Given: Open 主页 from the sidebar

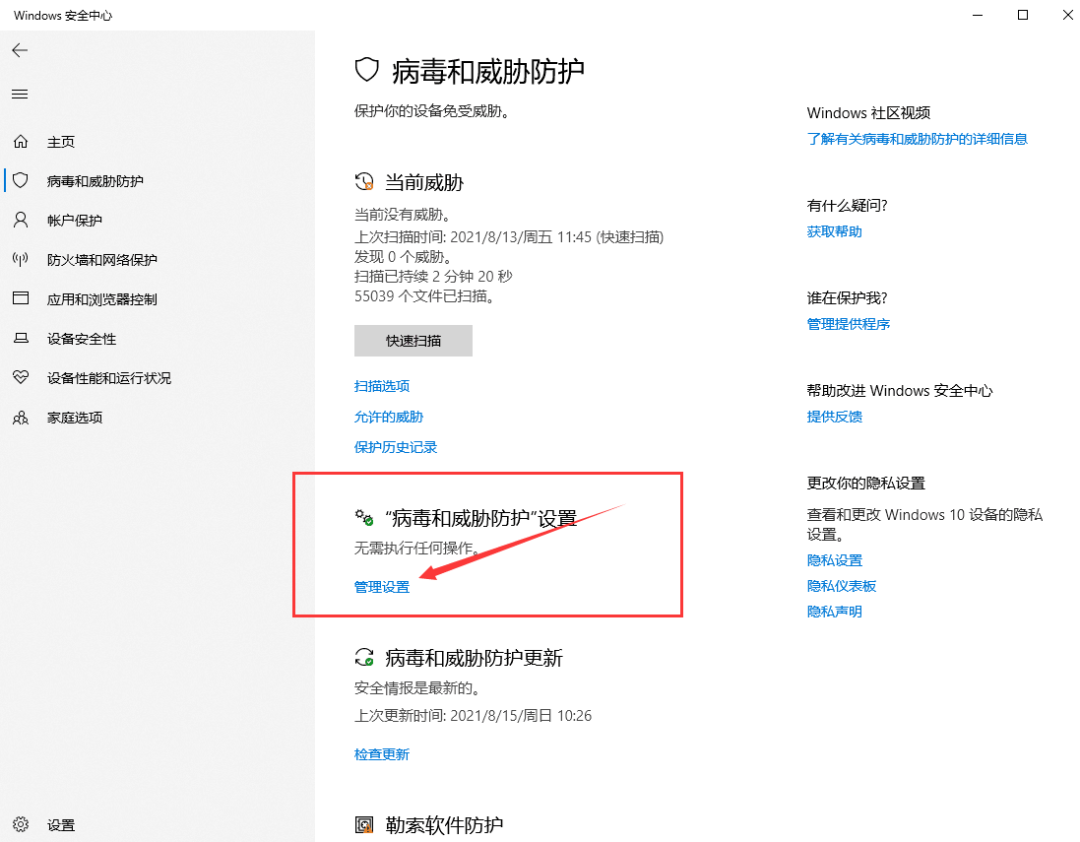Looking at the screenshot, I should pos(60,141).
